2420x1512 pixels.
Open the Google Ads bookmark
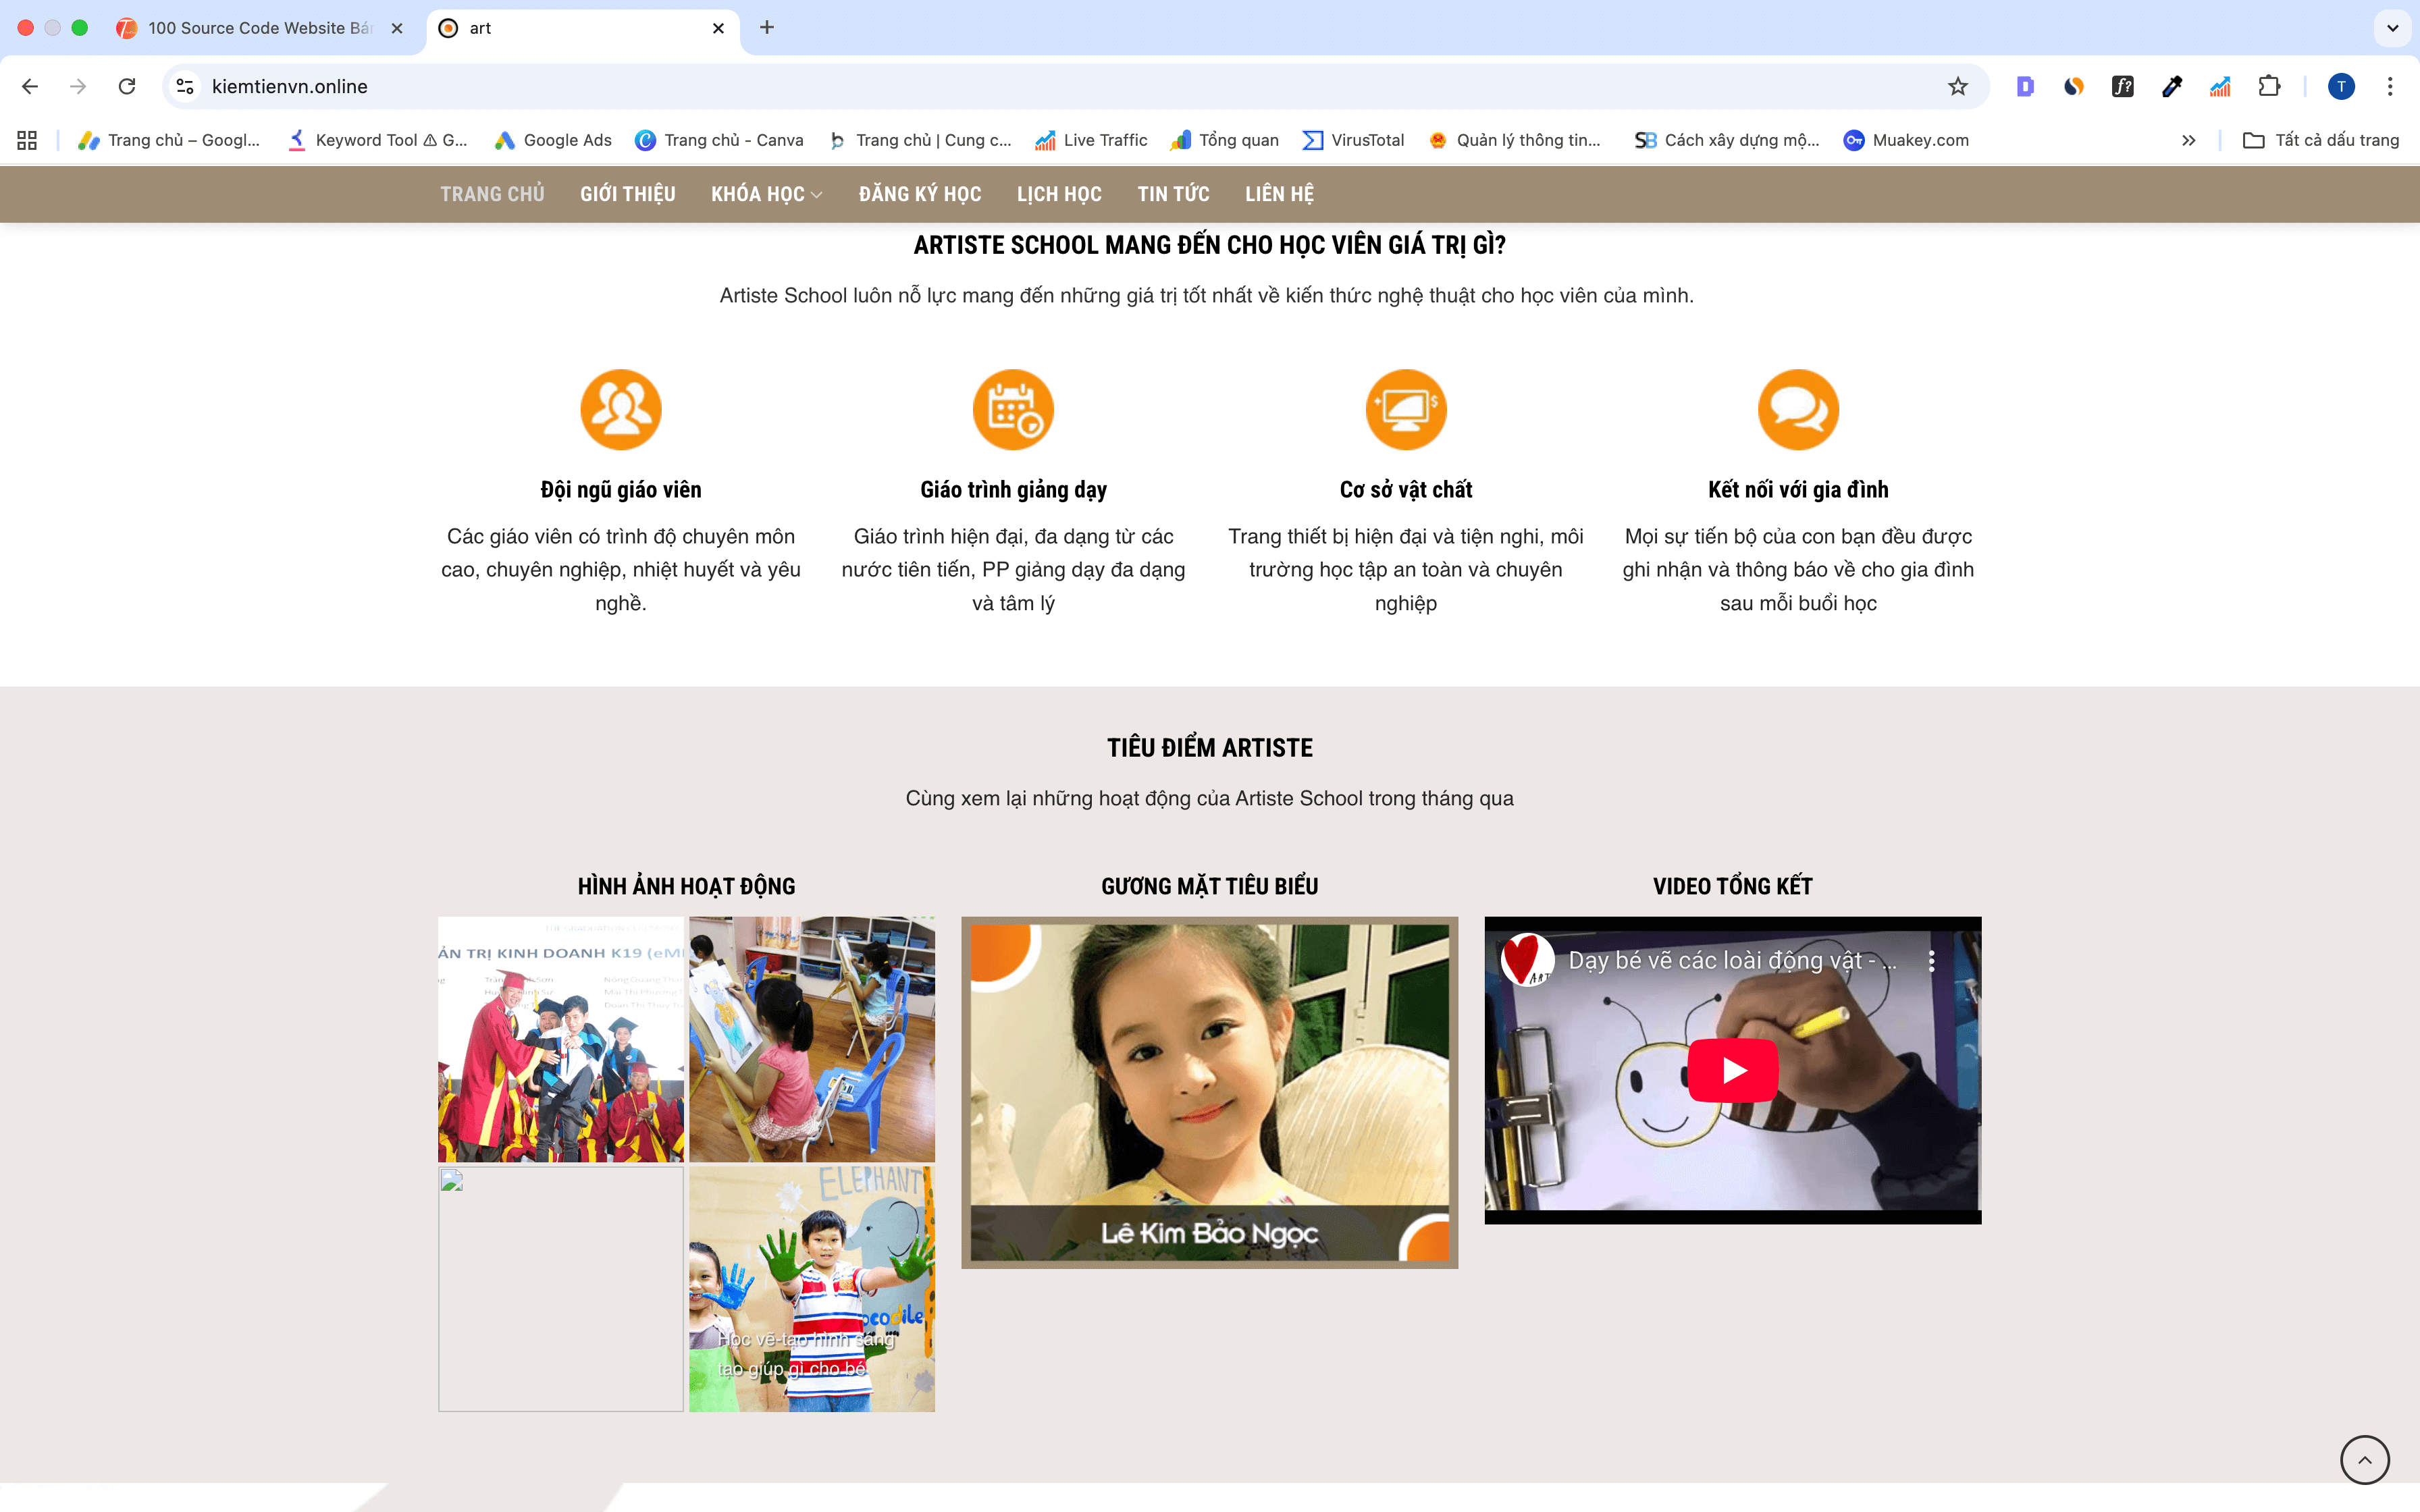[x=553, y=141]
